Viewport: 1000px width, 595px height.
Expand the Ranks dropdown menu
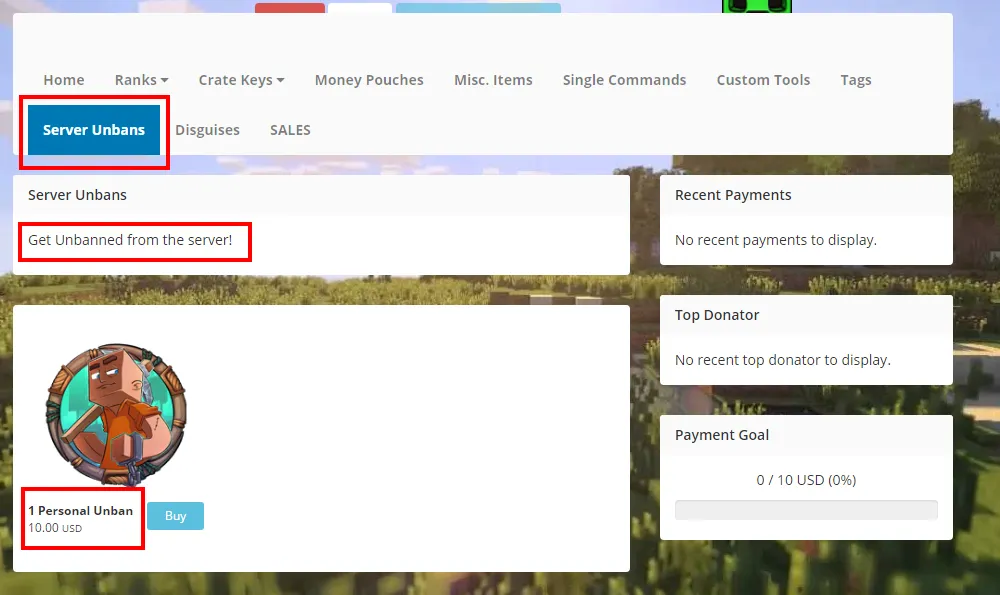[x=142, y=80]
